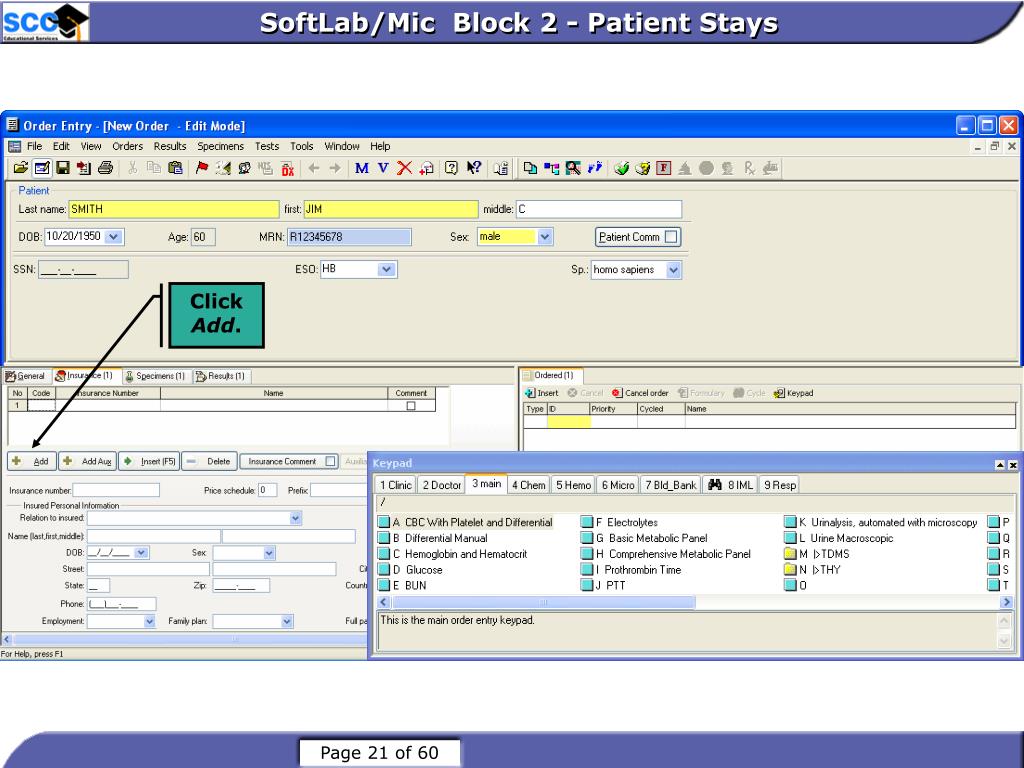Click the keypad scroll right arrow
The width and height of the screenshot is (1024, 768).
click(1006, 602)
